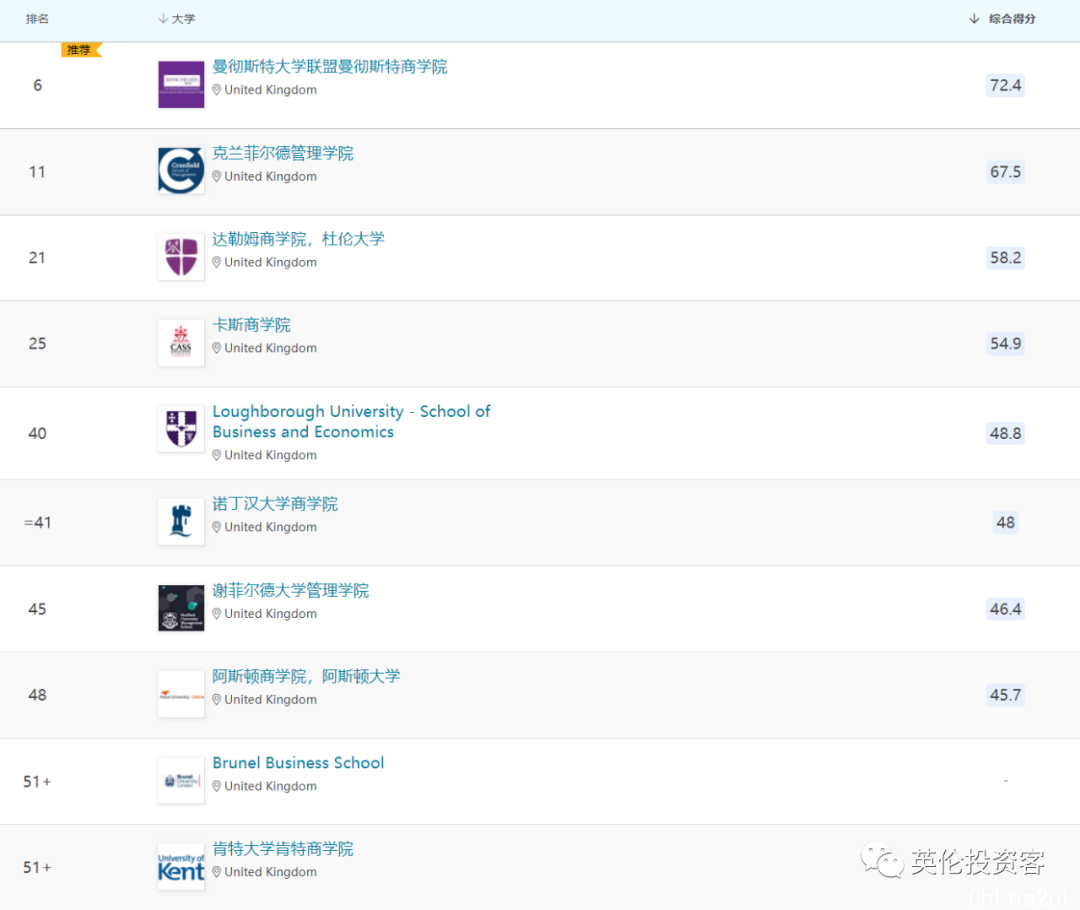Select the score 45.7

point(1006,695)
